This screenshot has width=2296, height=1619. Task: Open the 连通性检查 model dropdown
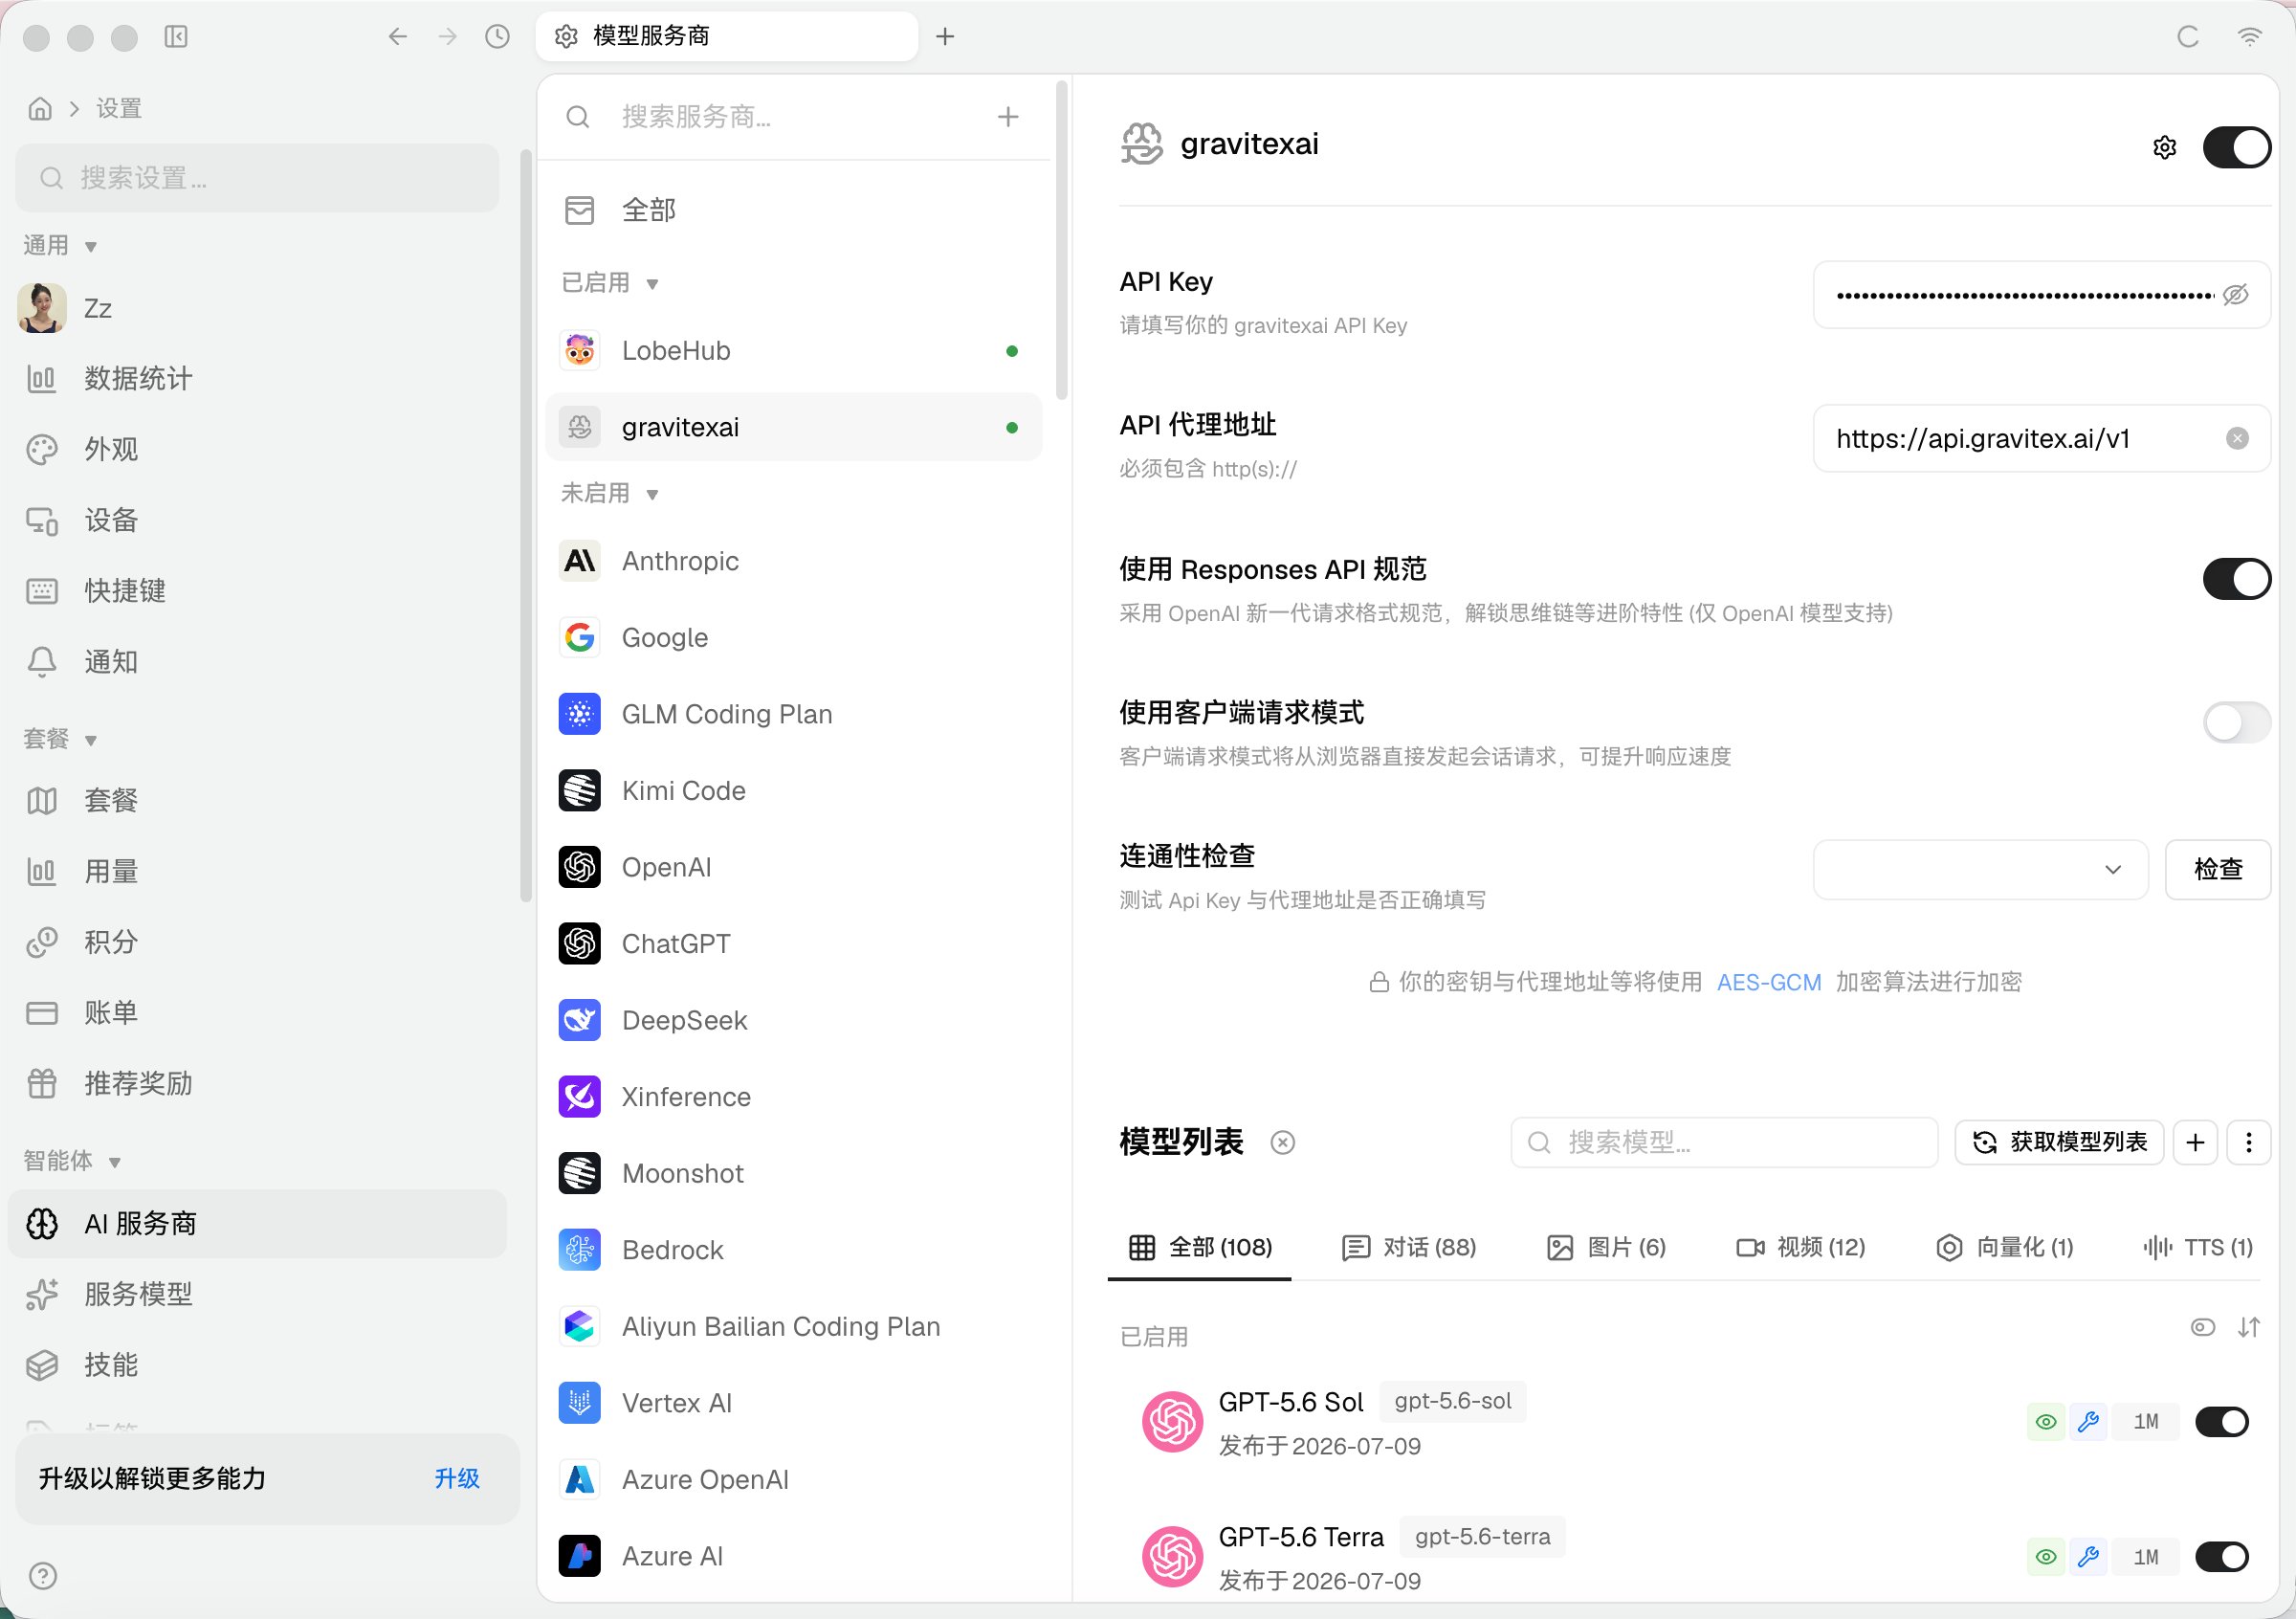(1980, 870)
